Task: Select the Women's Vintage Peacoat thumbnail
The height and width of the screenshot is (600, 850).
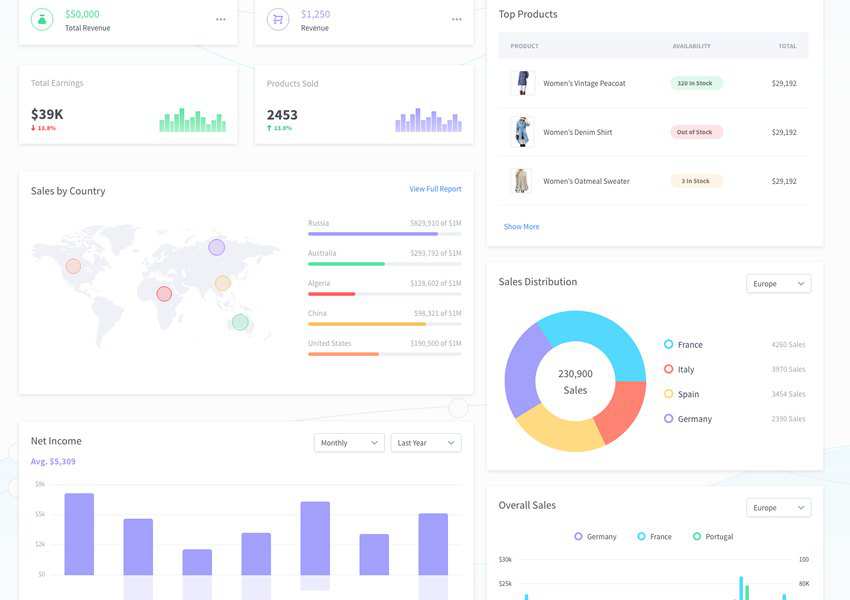Action: tap(522, 83)
